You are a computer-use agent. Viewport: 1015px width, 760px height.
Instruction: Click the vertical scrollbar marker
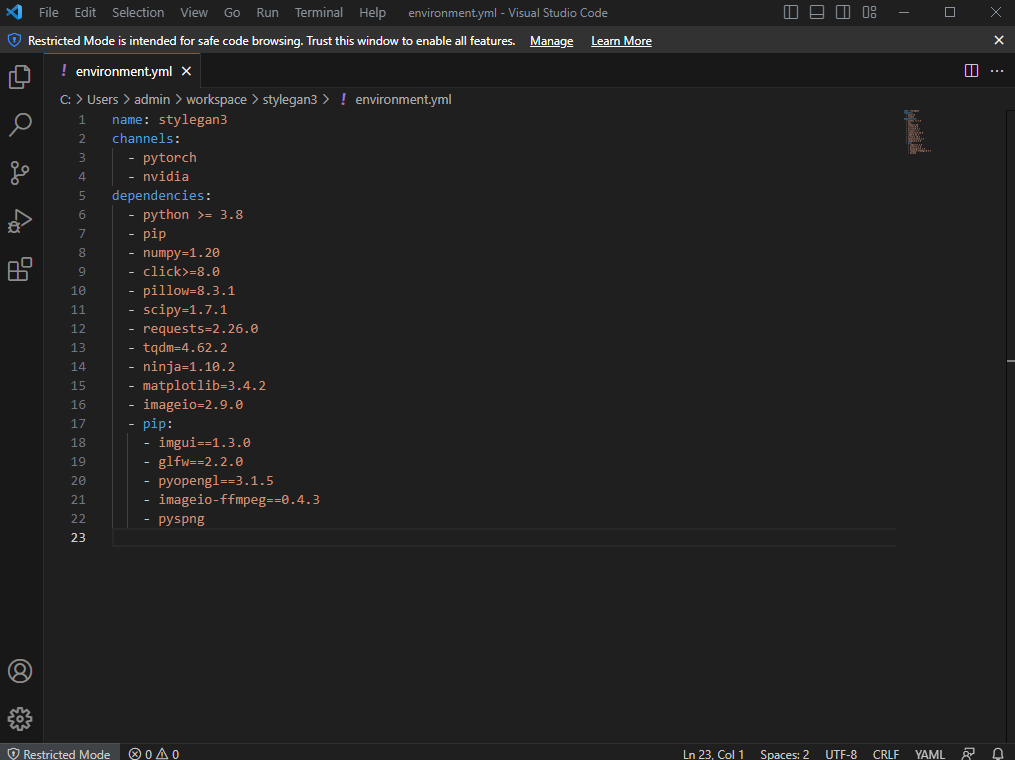[1010, 361]
